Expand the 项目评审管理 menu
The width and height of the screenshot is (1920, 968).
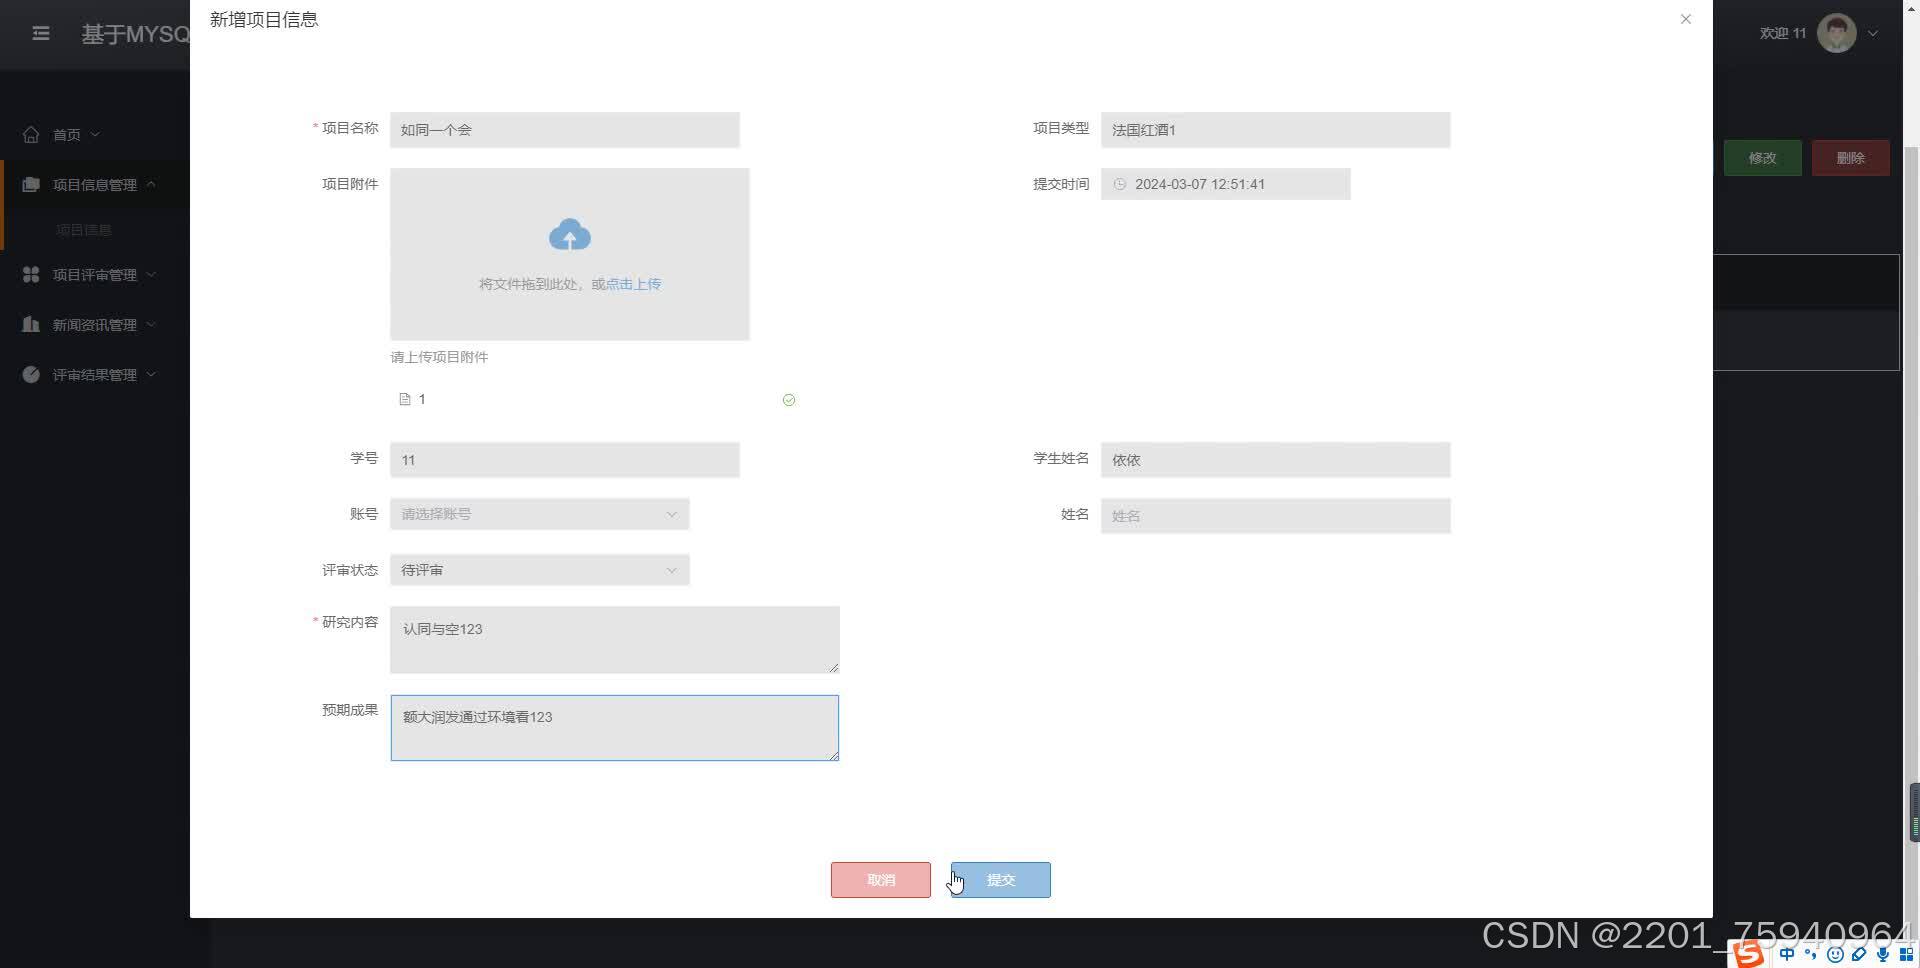(x=95, y=274)
